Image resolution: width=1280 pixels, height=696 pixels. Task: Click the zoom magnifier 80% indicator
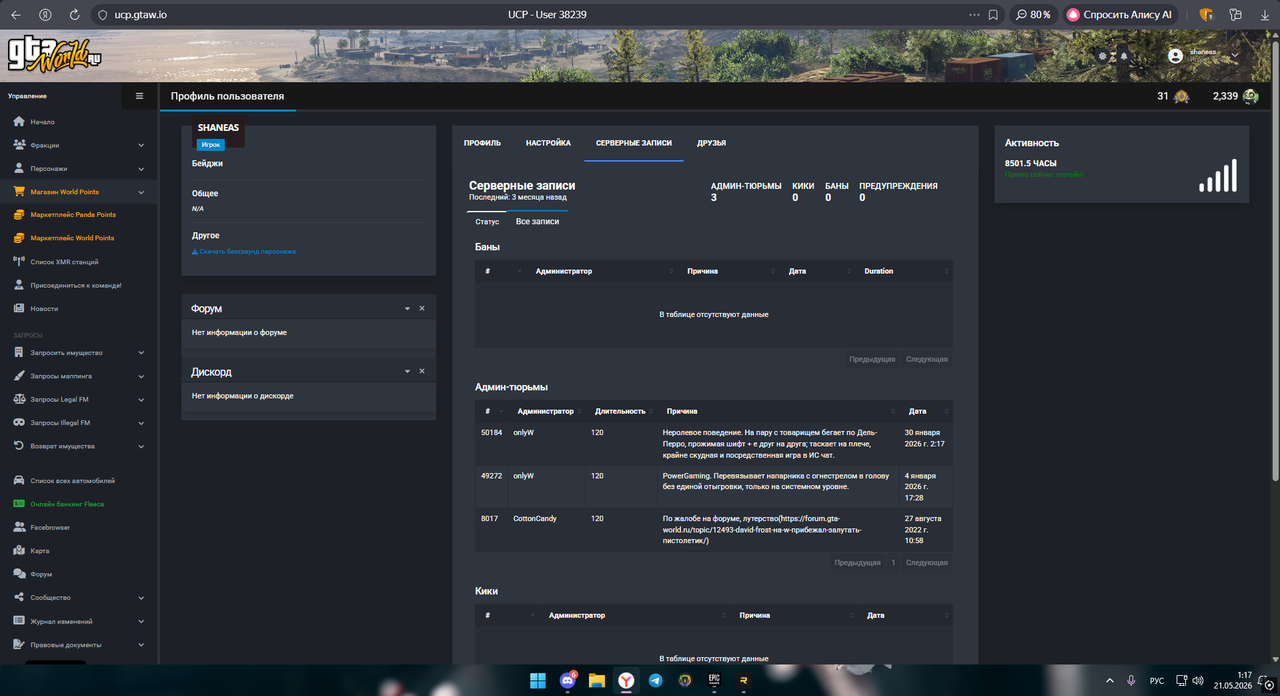1033,15
